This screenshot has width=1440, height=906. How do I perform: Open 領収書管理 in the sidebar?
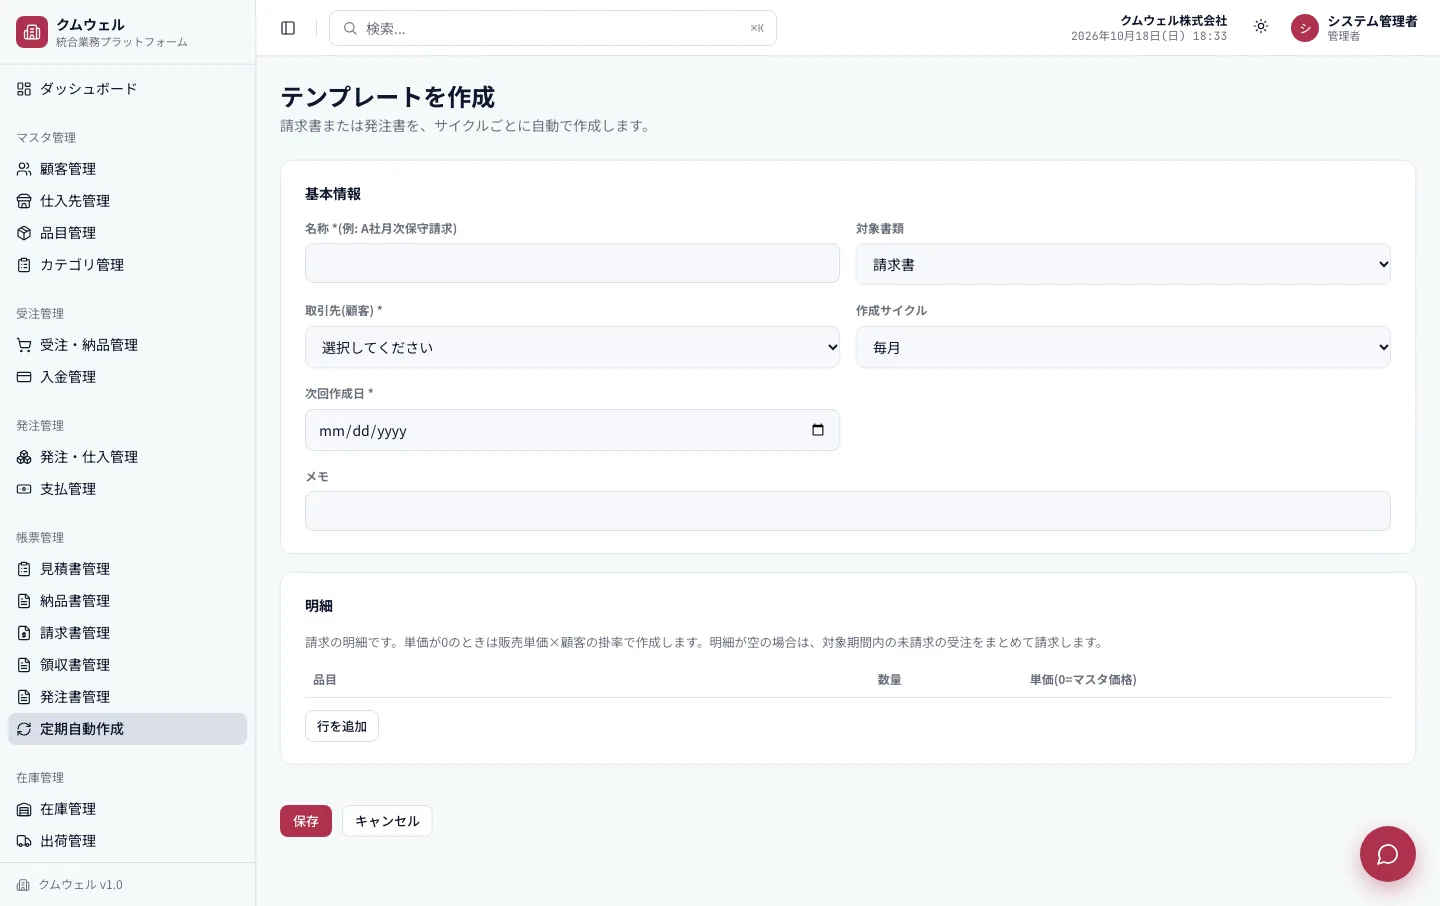127,665
